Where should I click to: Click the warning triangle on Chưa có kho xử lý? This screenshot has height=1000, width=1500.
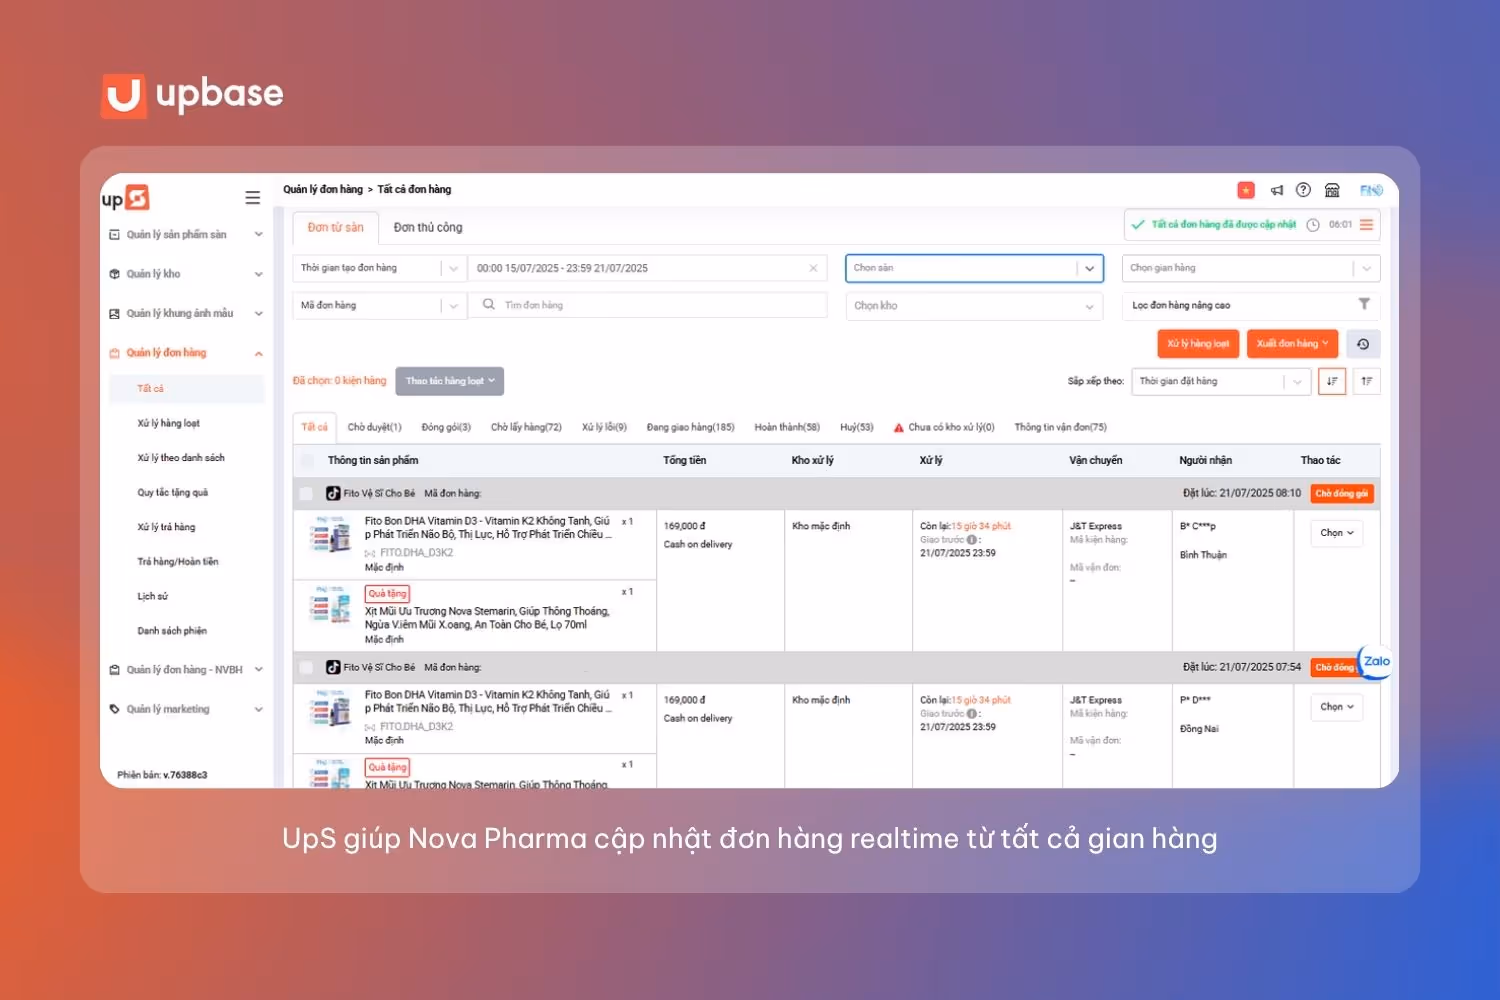click(899, 427)
